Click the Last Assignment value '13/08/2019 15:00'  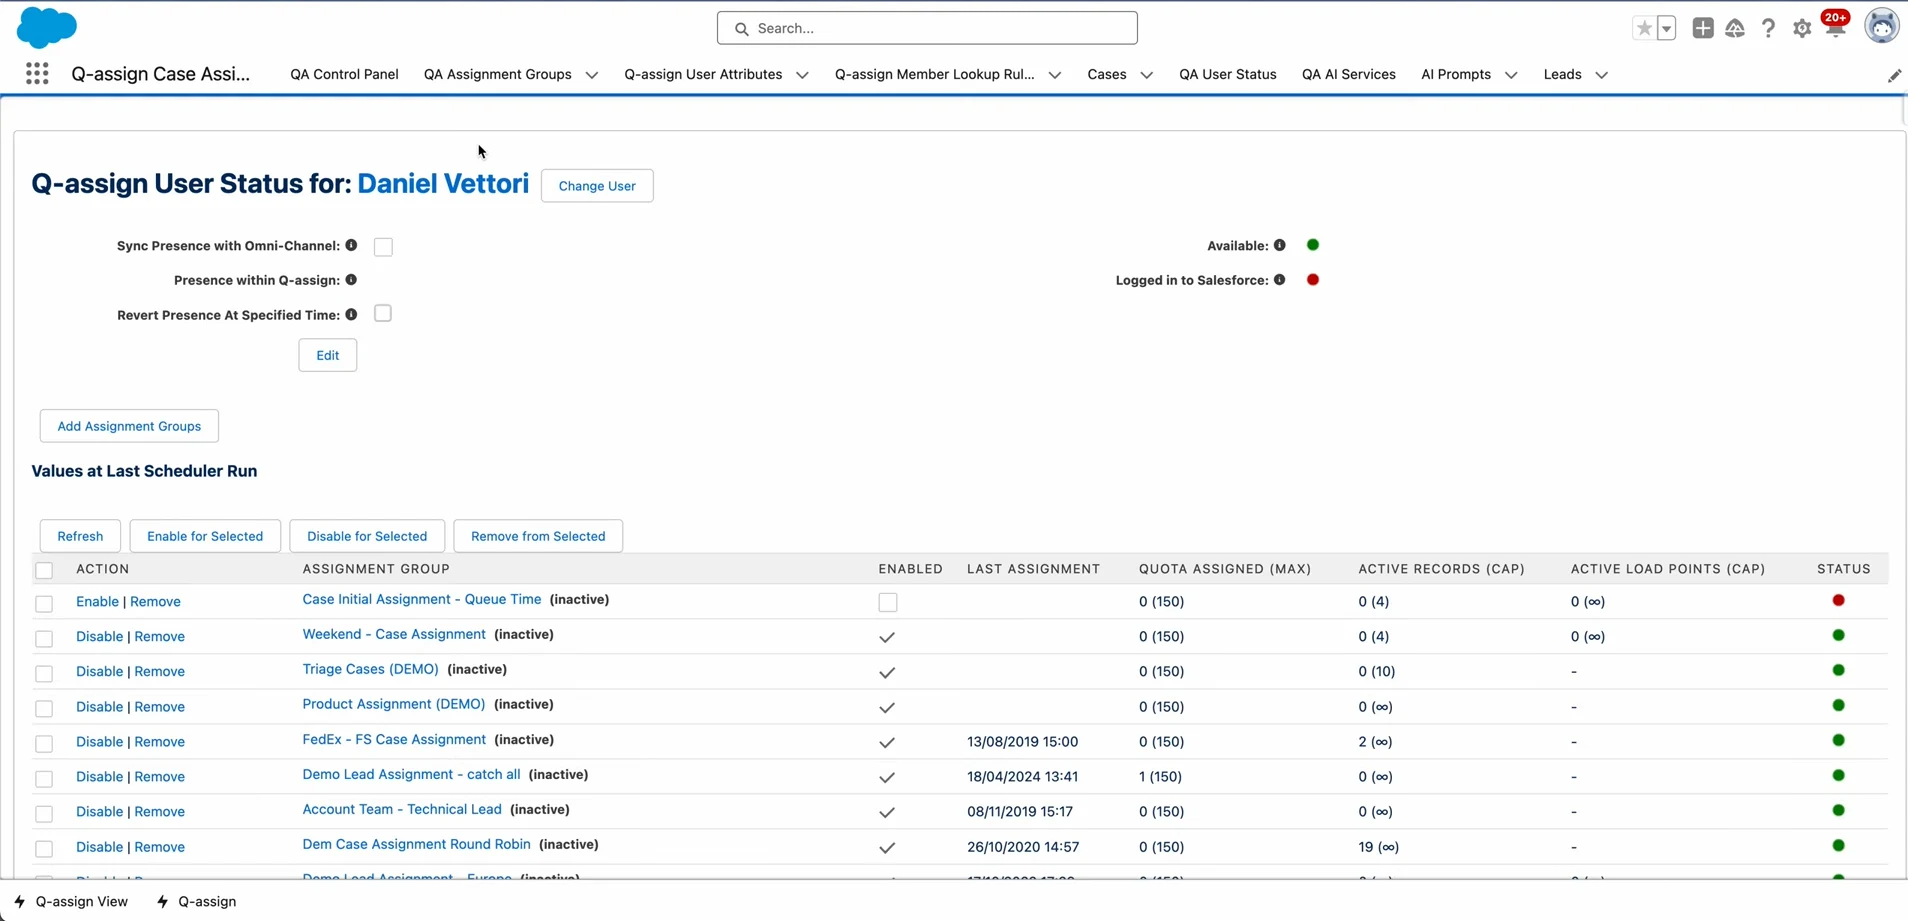coord(1022,741)
